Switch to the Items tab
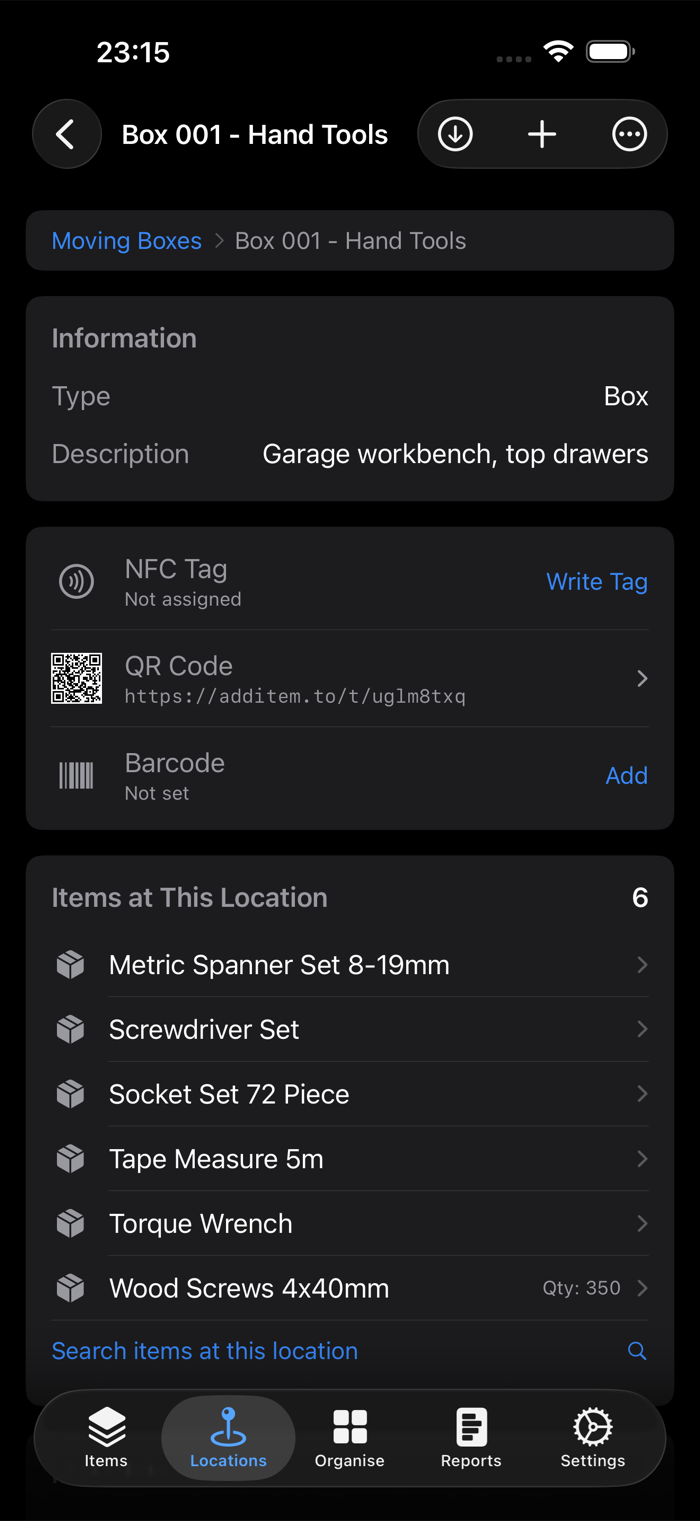700x1521 pixels. pos(106,1438)
